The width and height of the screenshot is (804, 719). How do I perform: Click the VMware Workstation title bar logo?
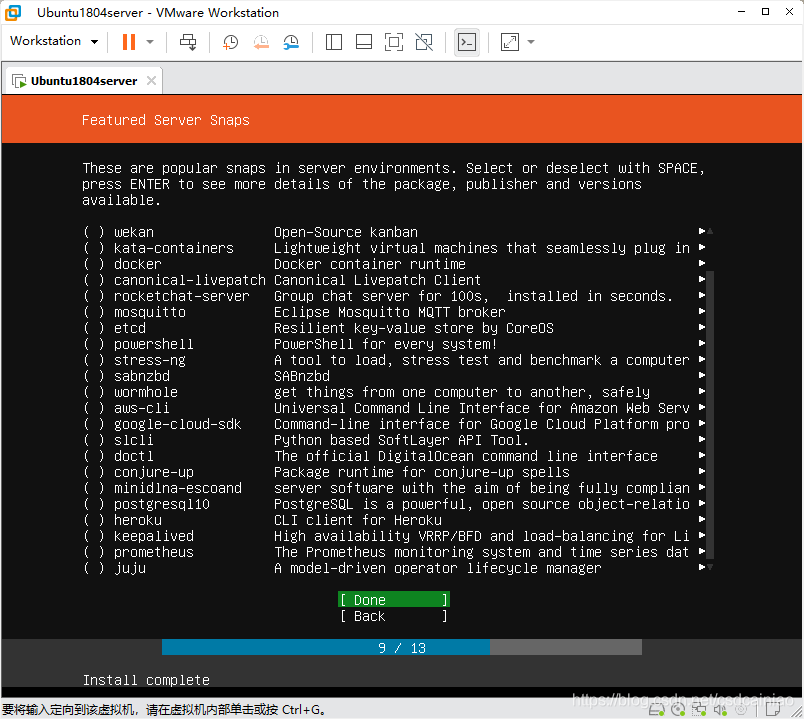coord(13,13)
